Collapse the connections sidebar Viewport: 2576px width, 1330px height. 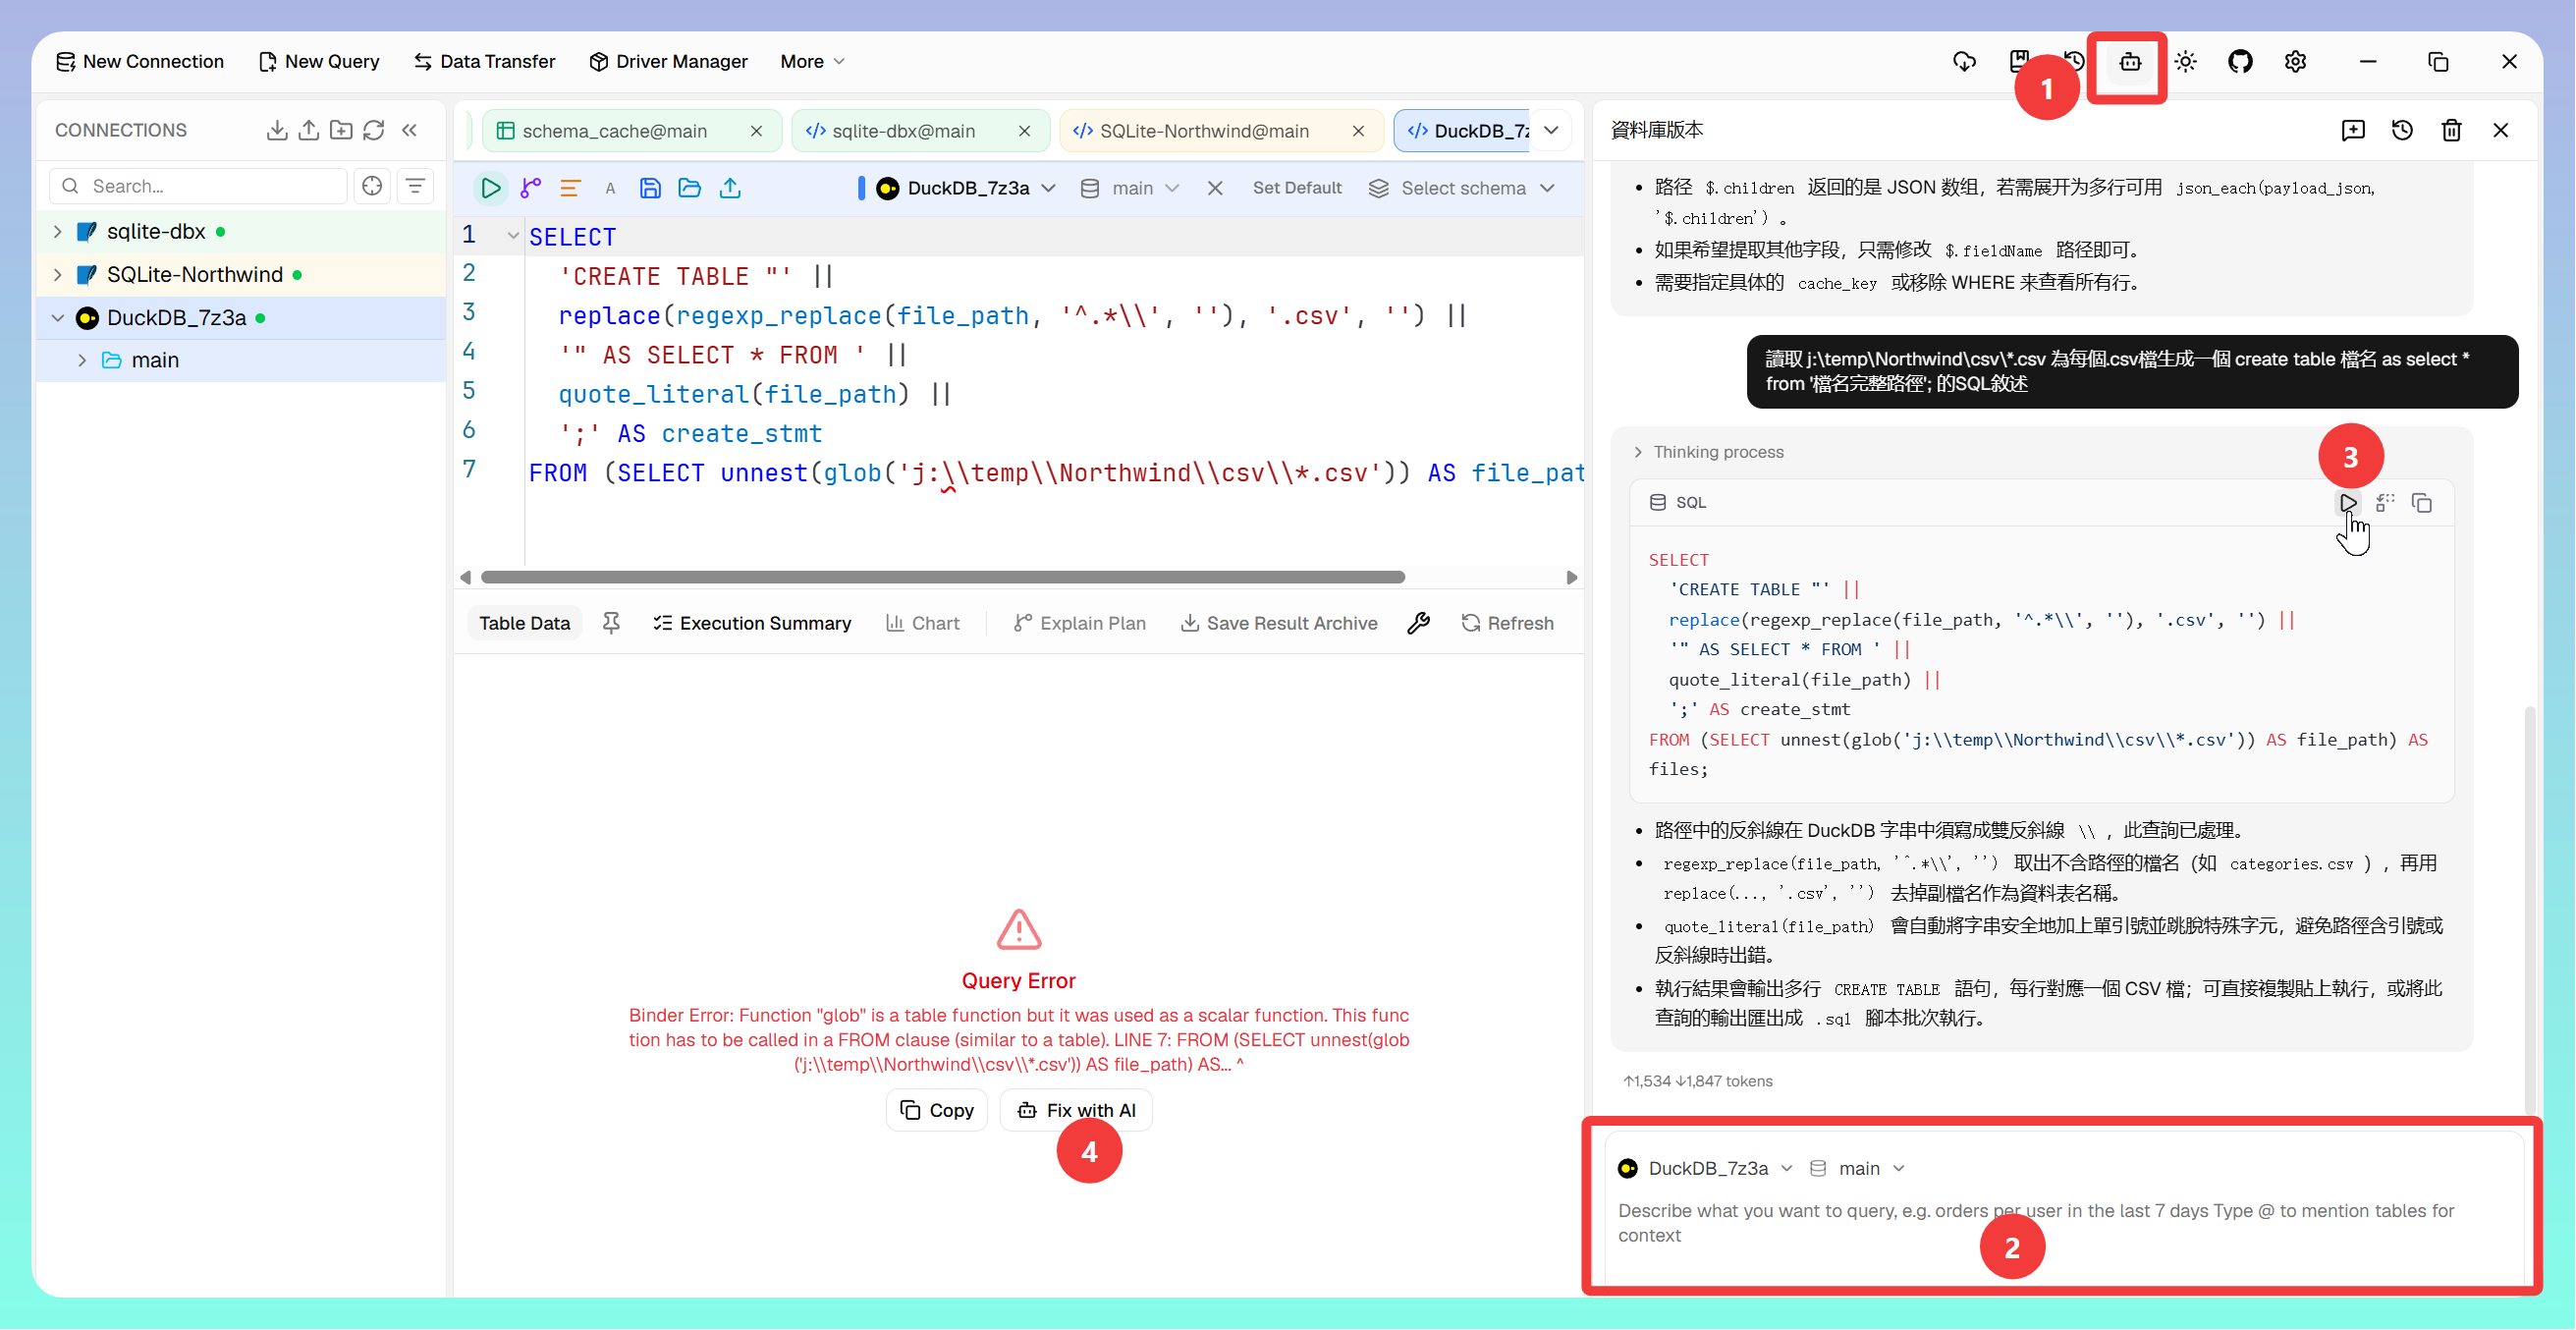pos(409,130)
